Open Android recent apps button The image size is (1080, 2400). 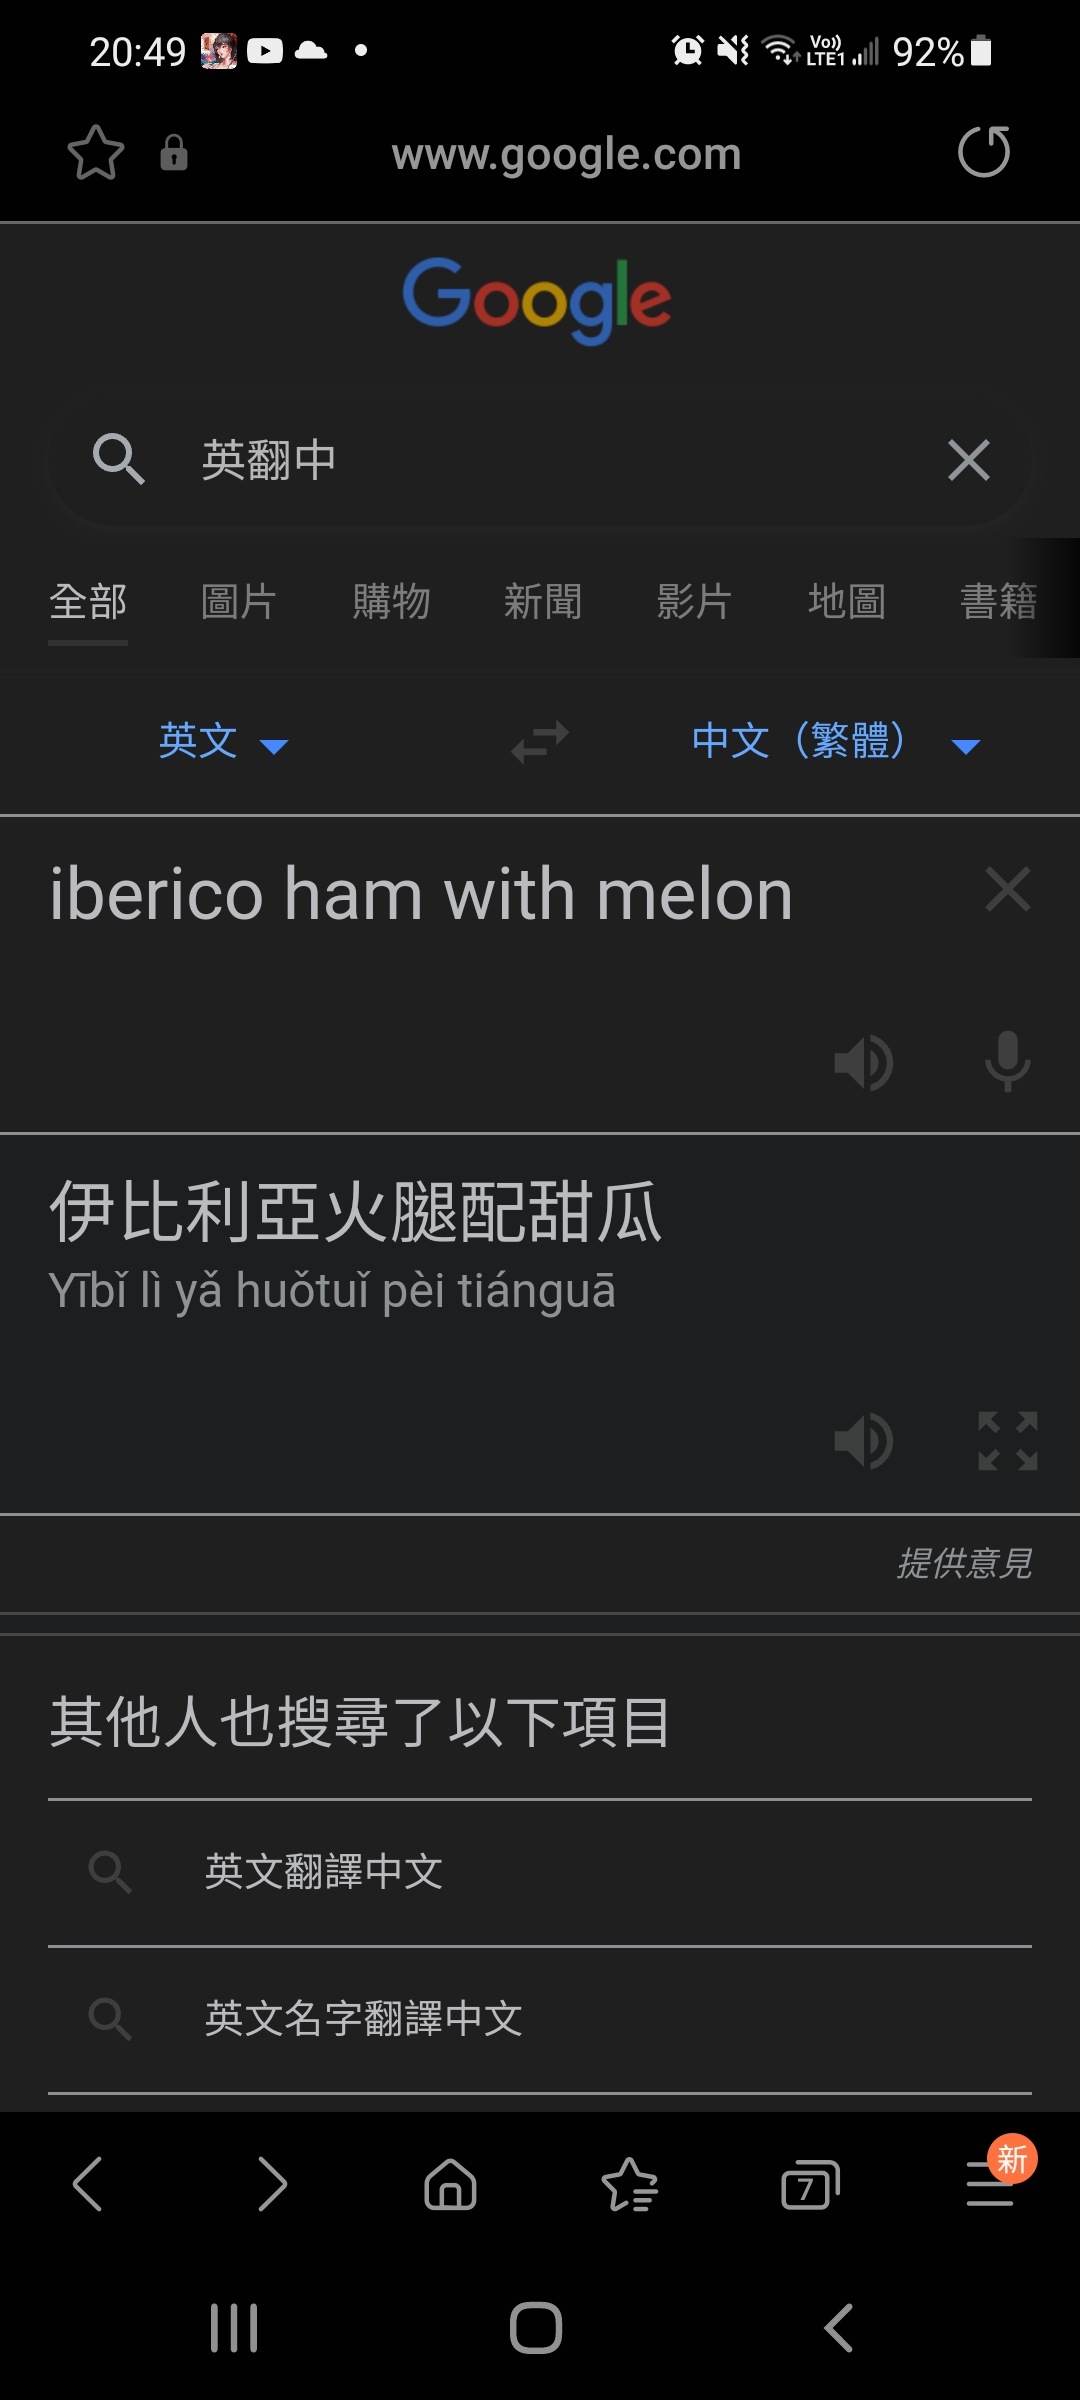tap(234, 2328)
